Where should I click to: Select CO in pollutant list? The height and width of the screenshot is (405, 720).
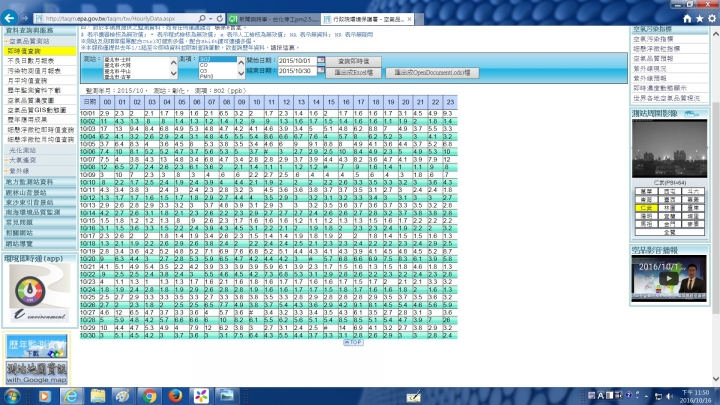(x=217, y=65)
